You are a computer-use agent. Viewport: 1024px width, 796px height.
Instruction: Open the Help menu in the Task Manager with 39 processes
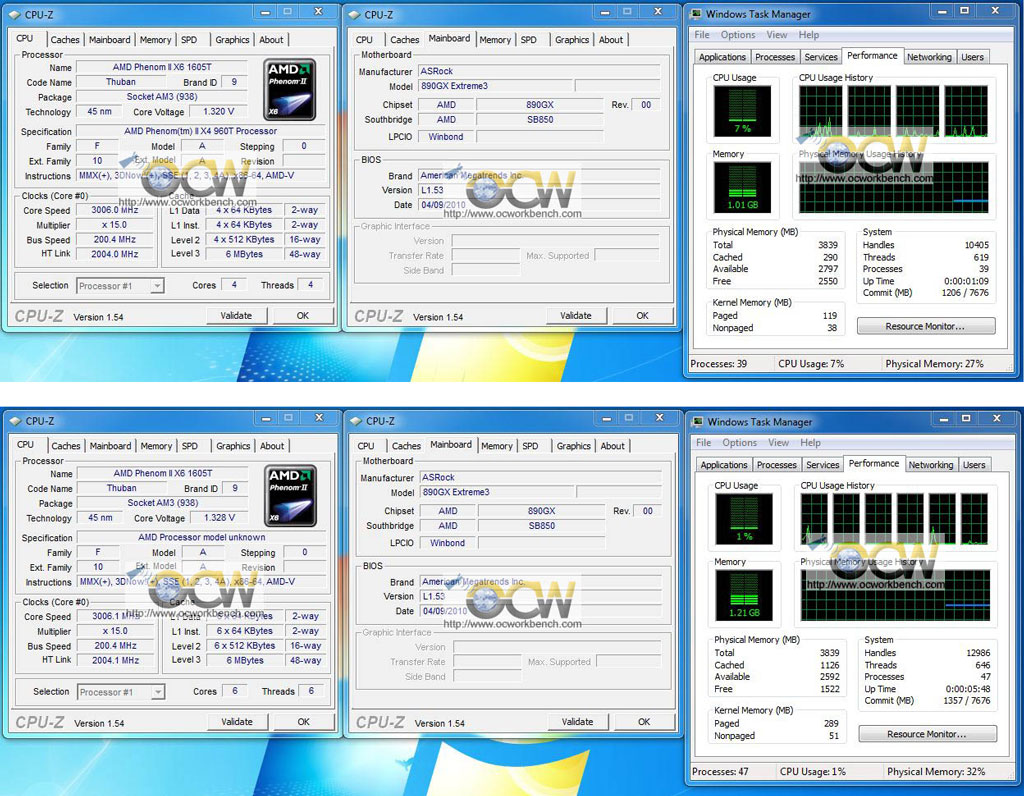[x=808, y=35]
